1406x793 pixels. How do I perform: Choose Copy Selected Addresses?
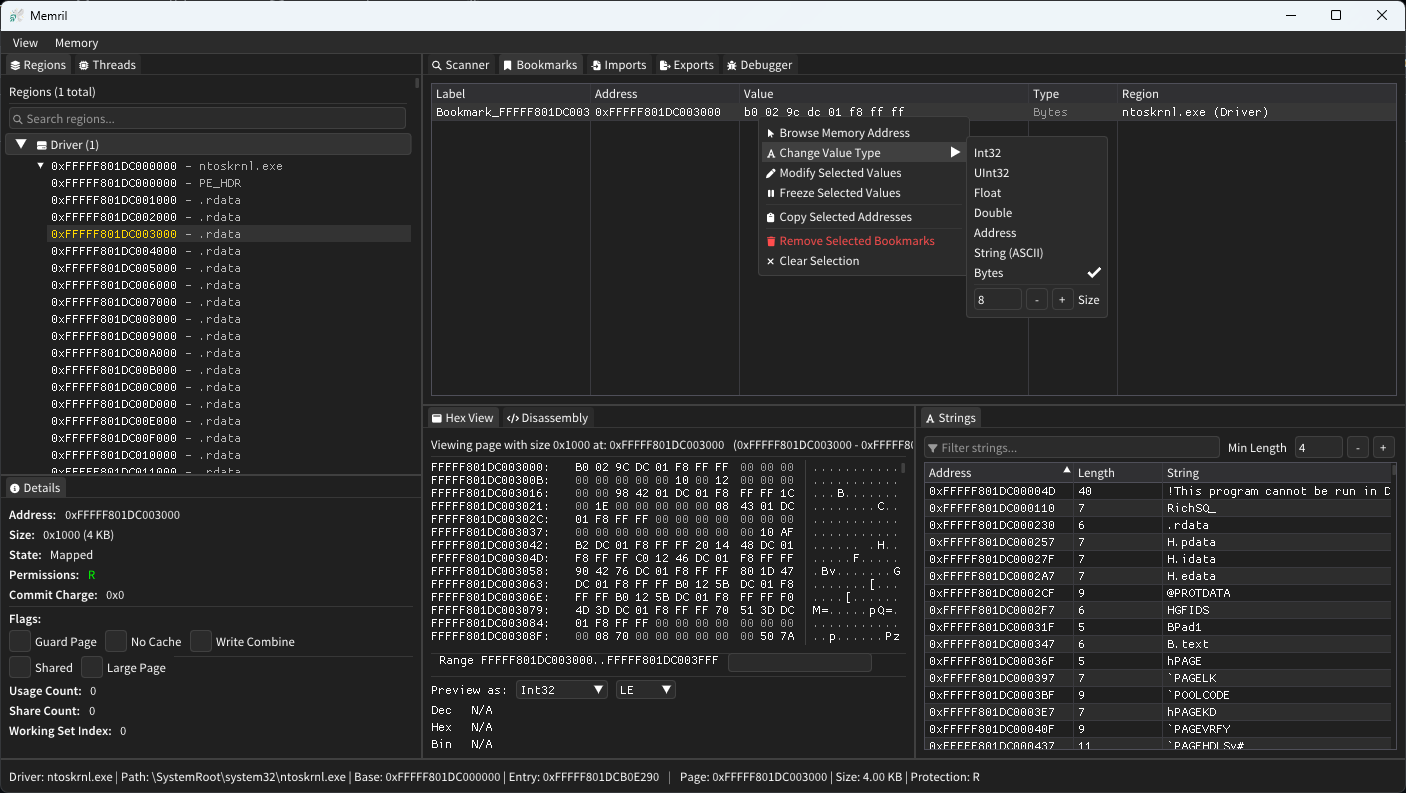pyautogui.click(x=863, y=217)
